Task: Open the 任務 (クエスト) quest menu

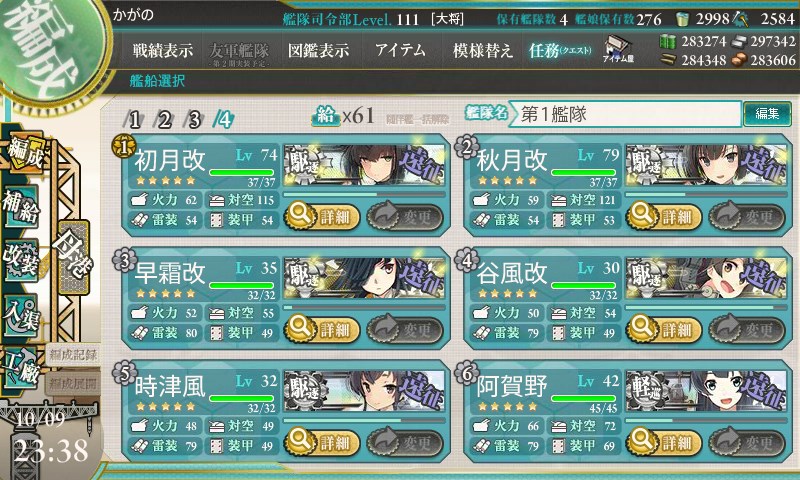Action: 560,50
